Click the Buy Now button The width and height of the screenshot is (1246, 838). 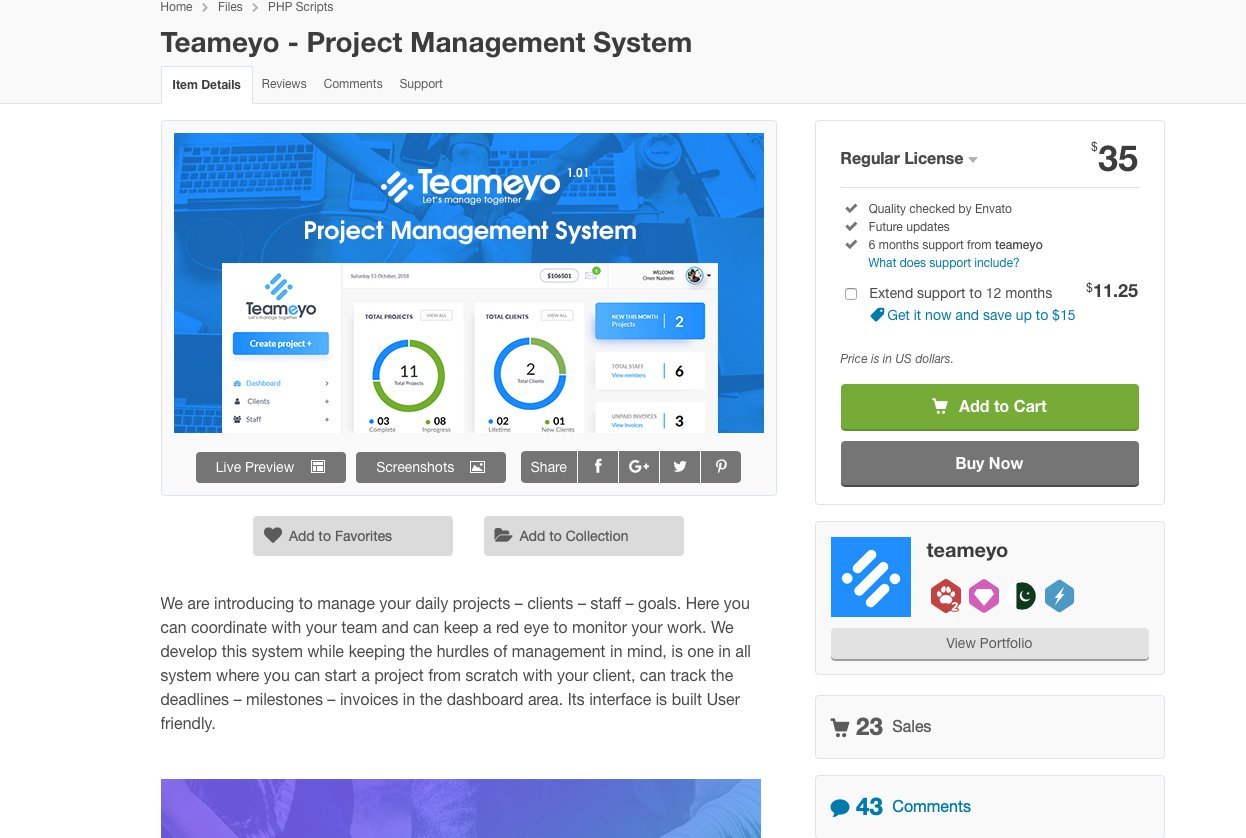point(990,464)
